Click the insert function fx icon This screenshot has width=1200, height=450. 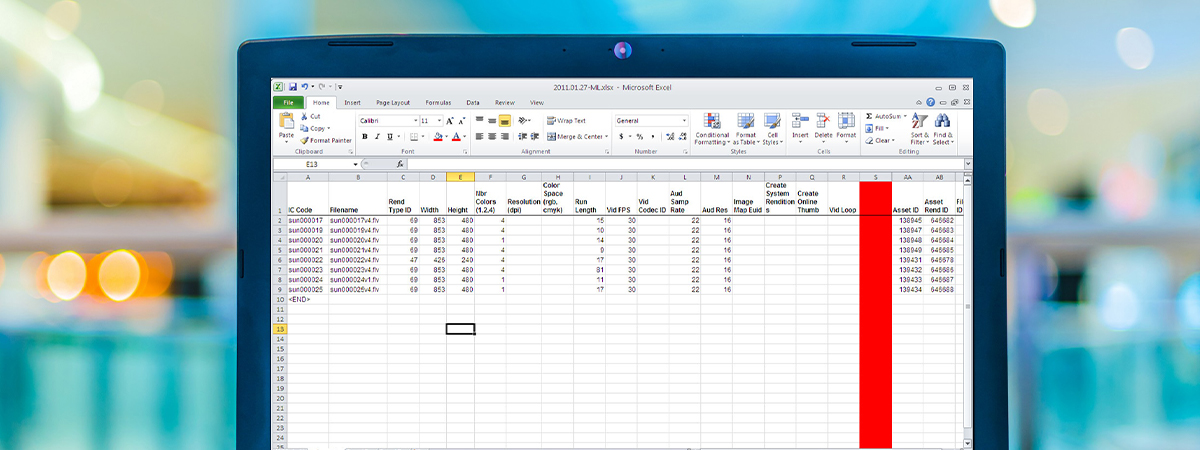pyautogui.click(x=400, y=164)
